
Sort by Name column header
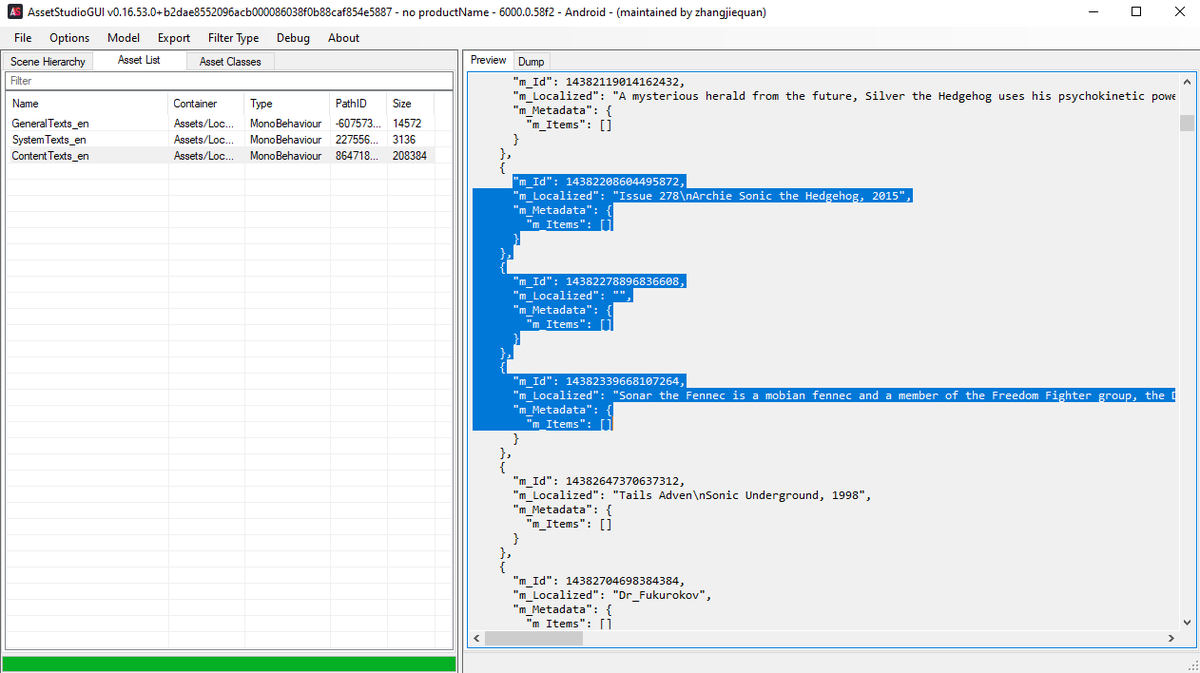pos(87,104)
